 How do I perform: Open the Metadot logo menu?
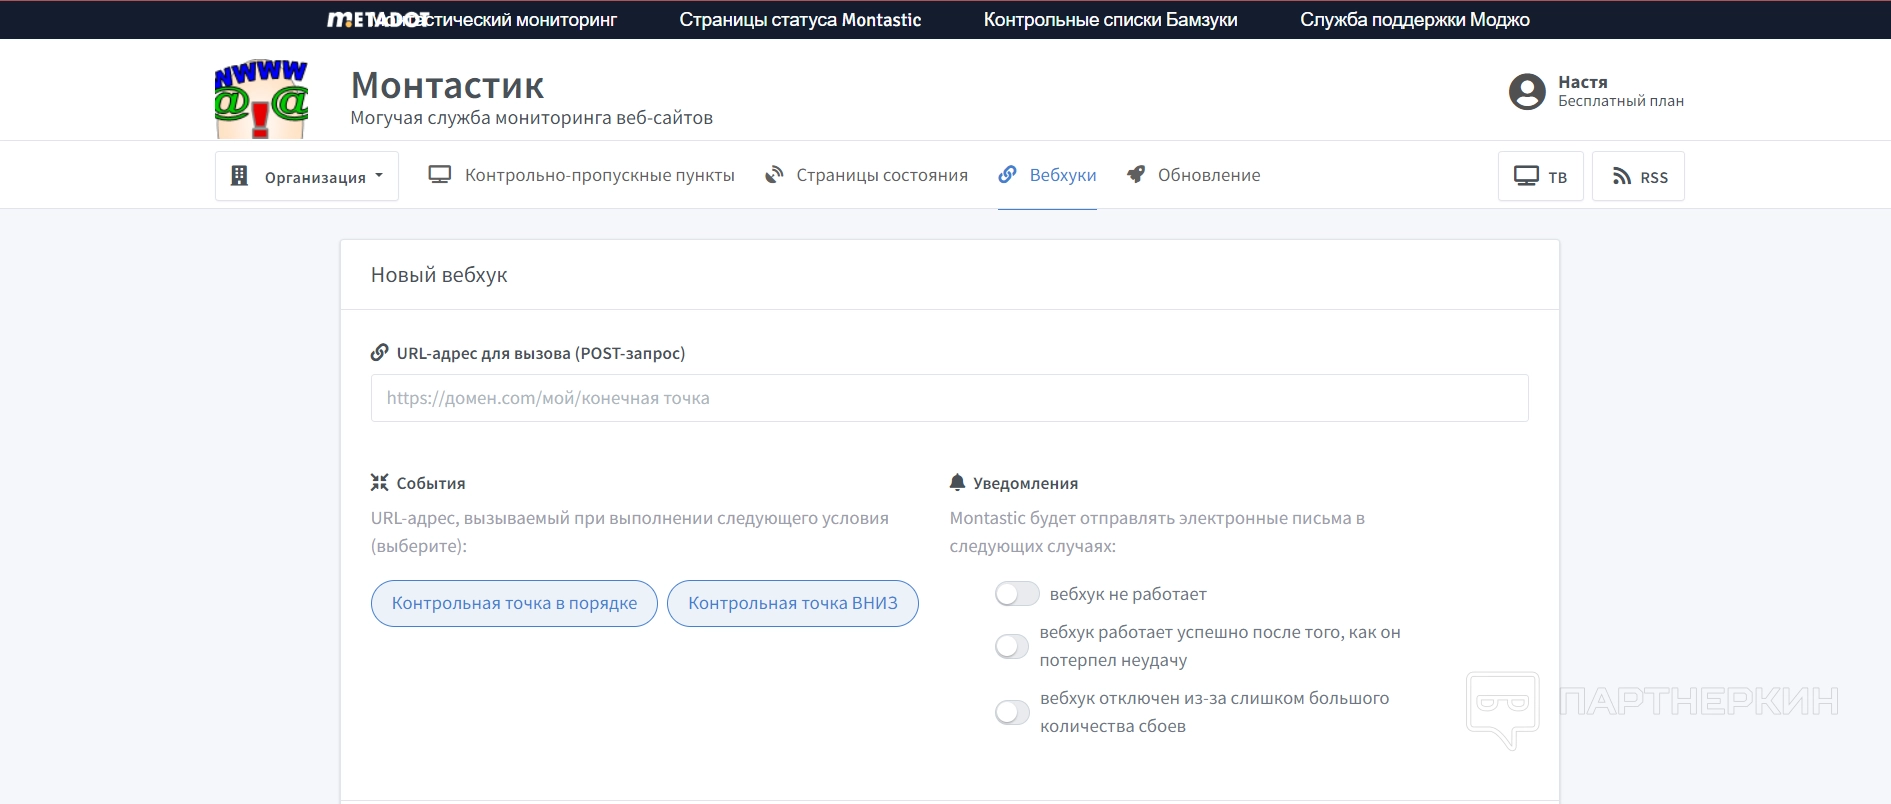click(377, 20)
